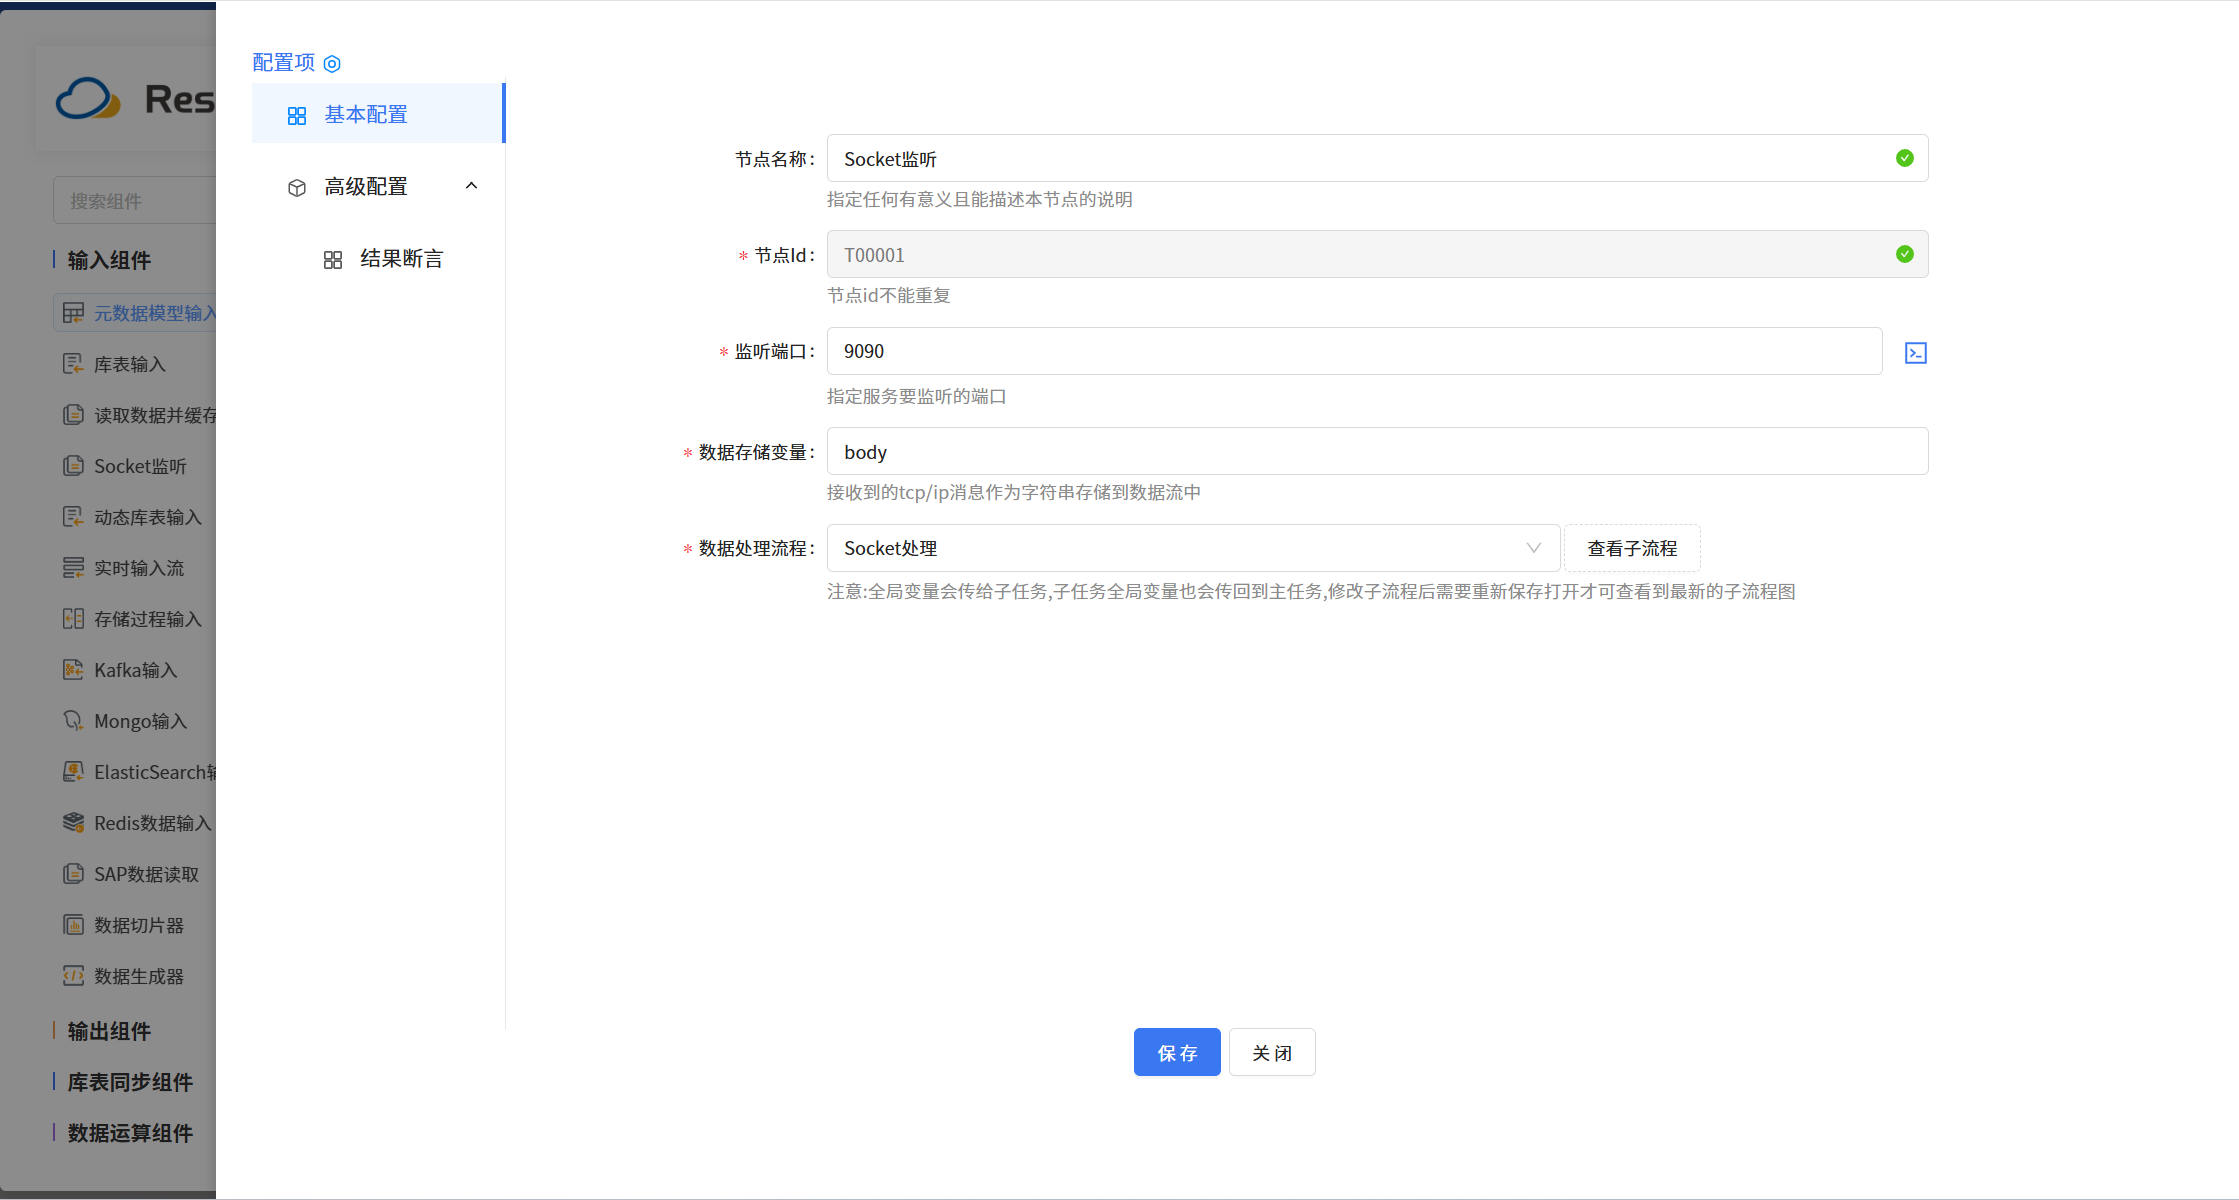Expand the 输出组件 category

[x=107, y=1030]
